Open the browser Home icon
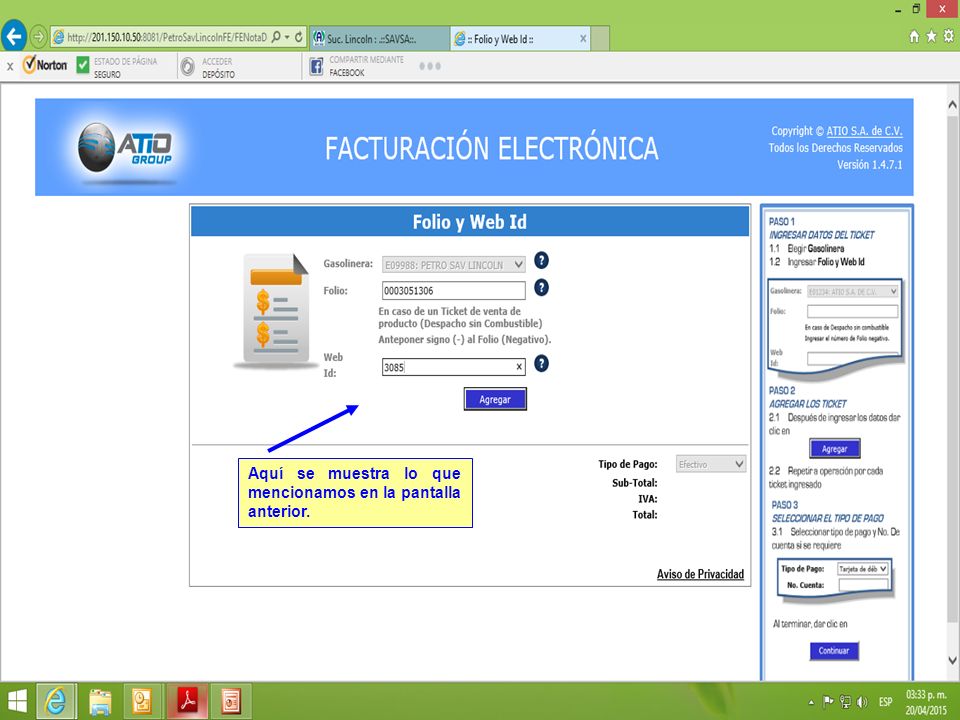960x720 pixels. pos(914,37)
